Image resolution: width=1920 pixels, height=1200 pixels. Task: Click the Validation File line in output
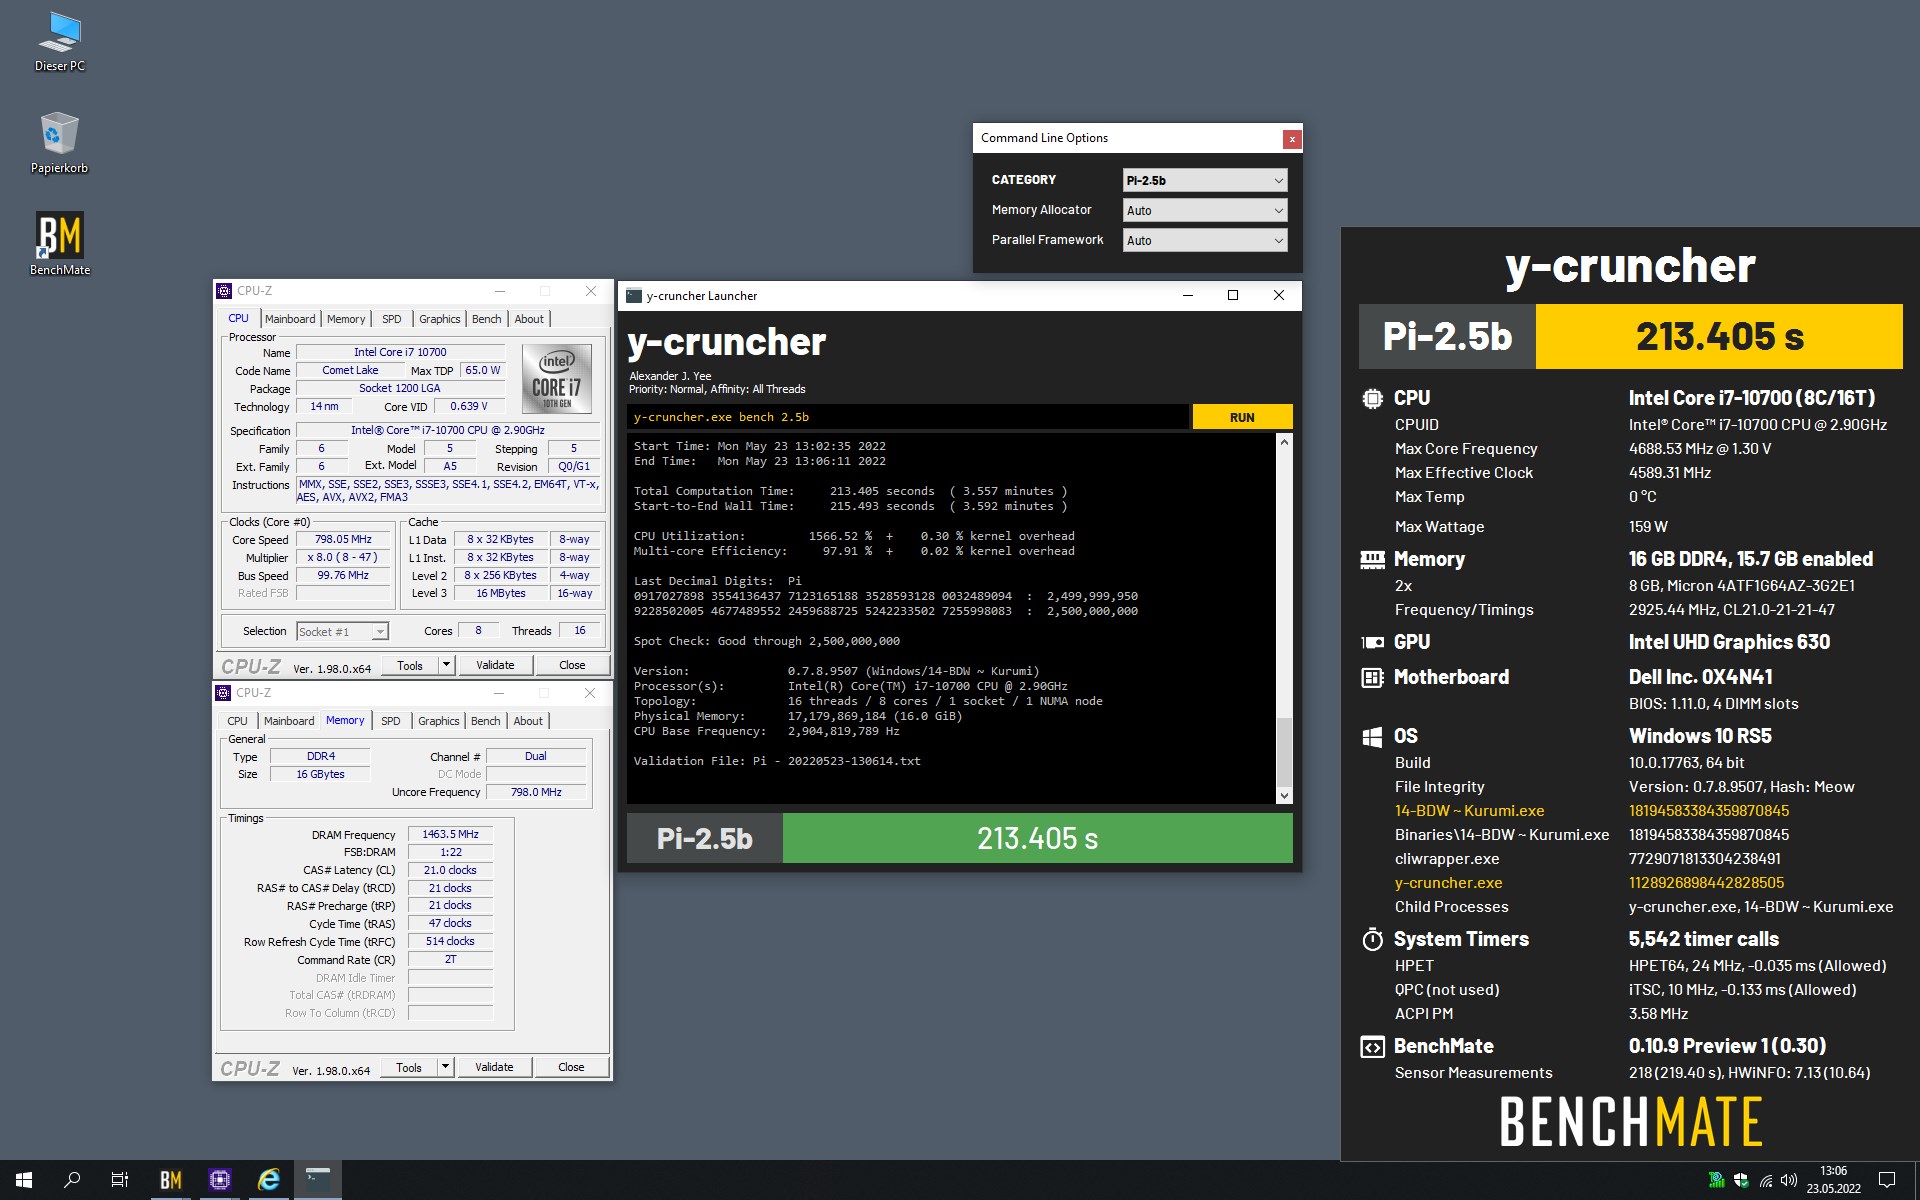(x=777, y=761)
